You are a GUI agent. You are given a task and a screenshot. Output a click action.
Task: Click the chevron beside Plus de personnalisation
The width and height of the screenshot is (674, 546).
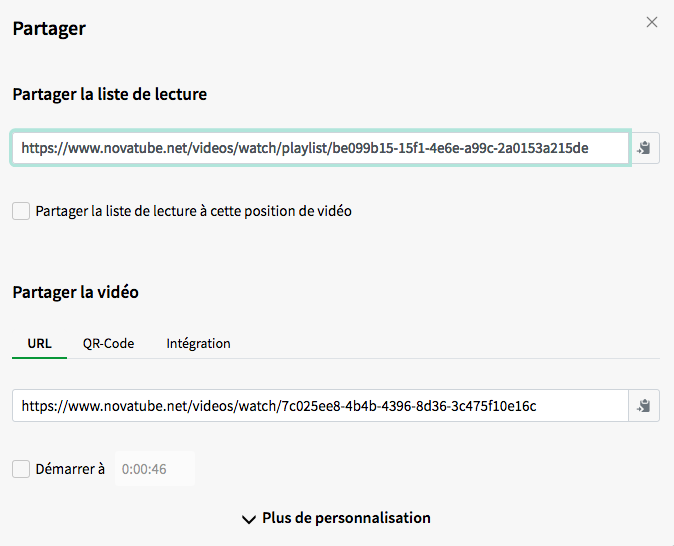tap(249, 519)
